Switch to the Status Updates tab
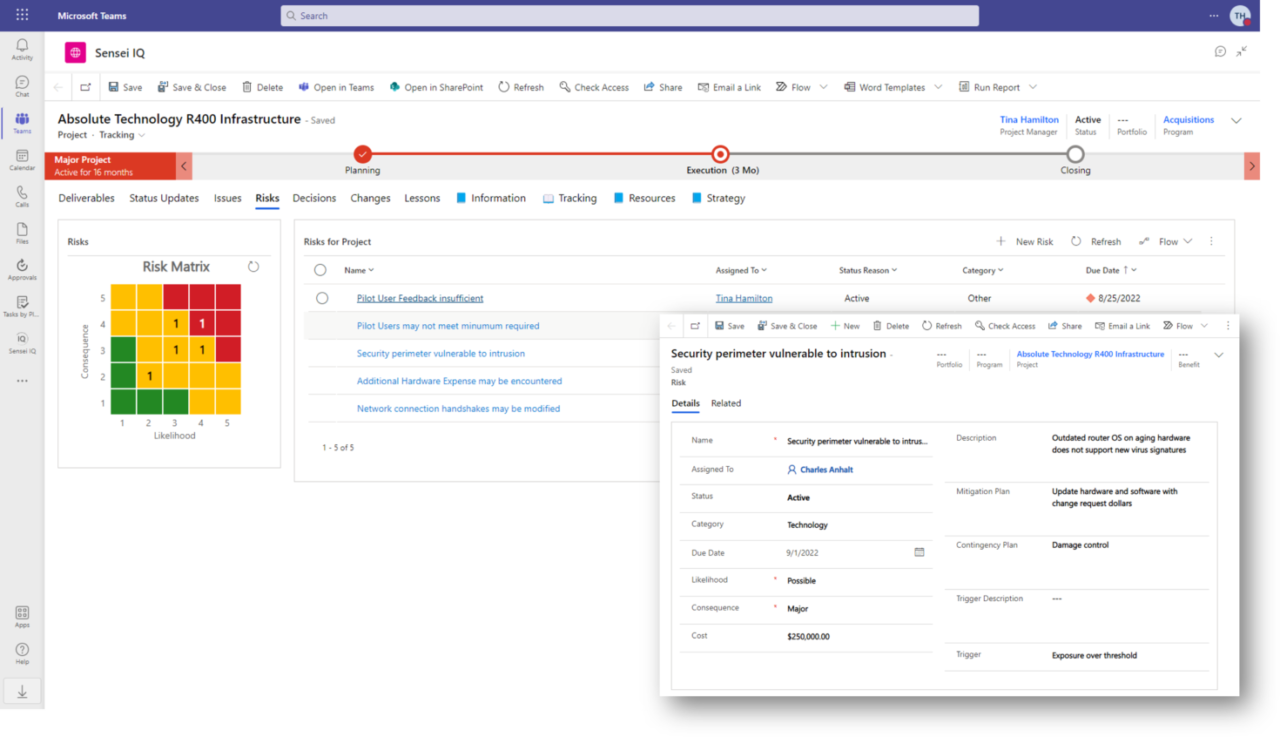Viewport: 1280px width, 737px height. (164, 198)
